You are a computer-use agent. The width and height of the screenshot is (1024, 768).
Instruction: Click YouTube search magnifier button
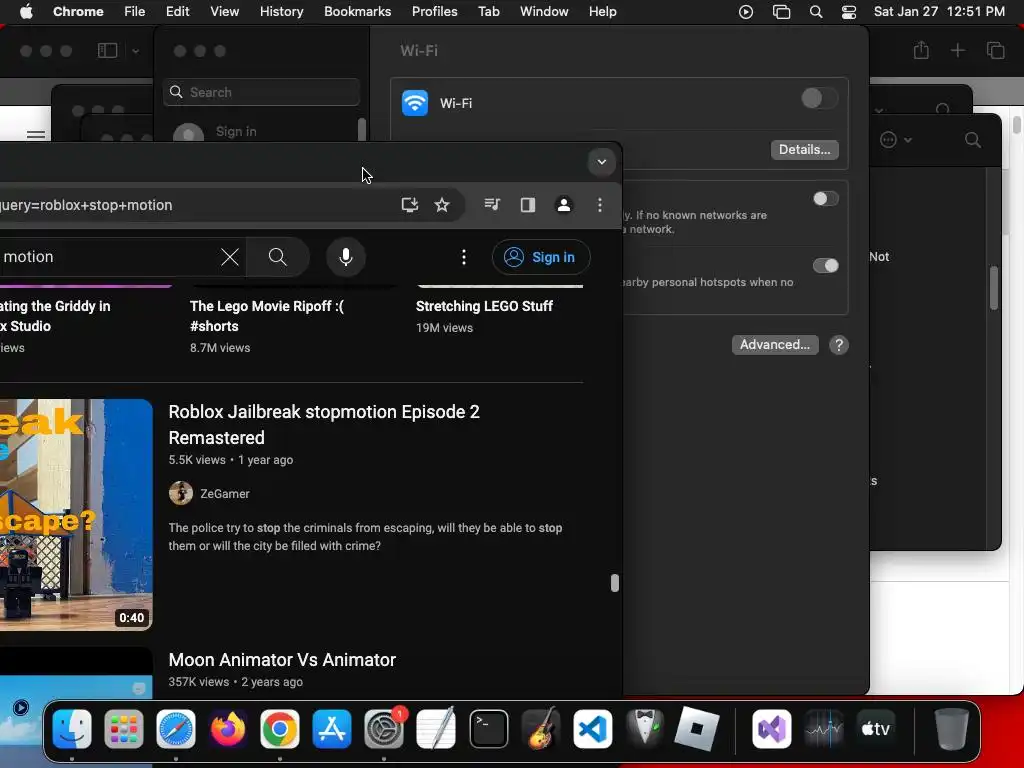coord(278,257)
